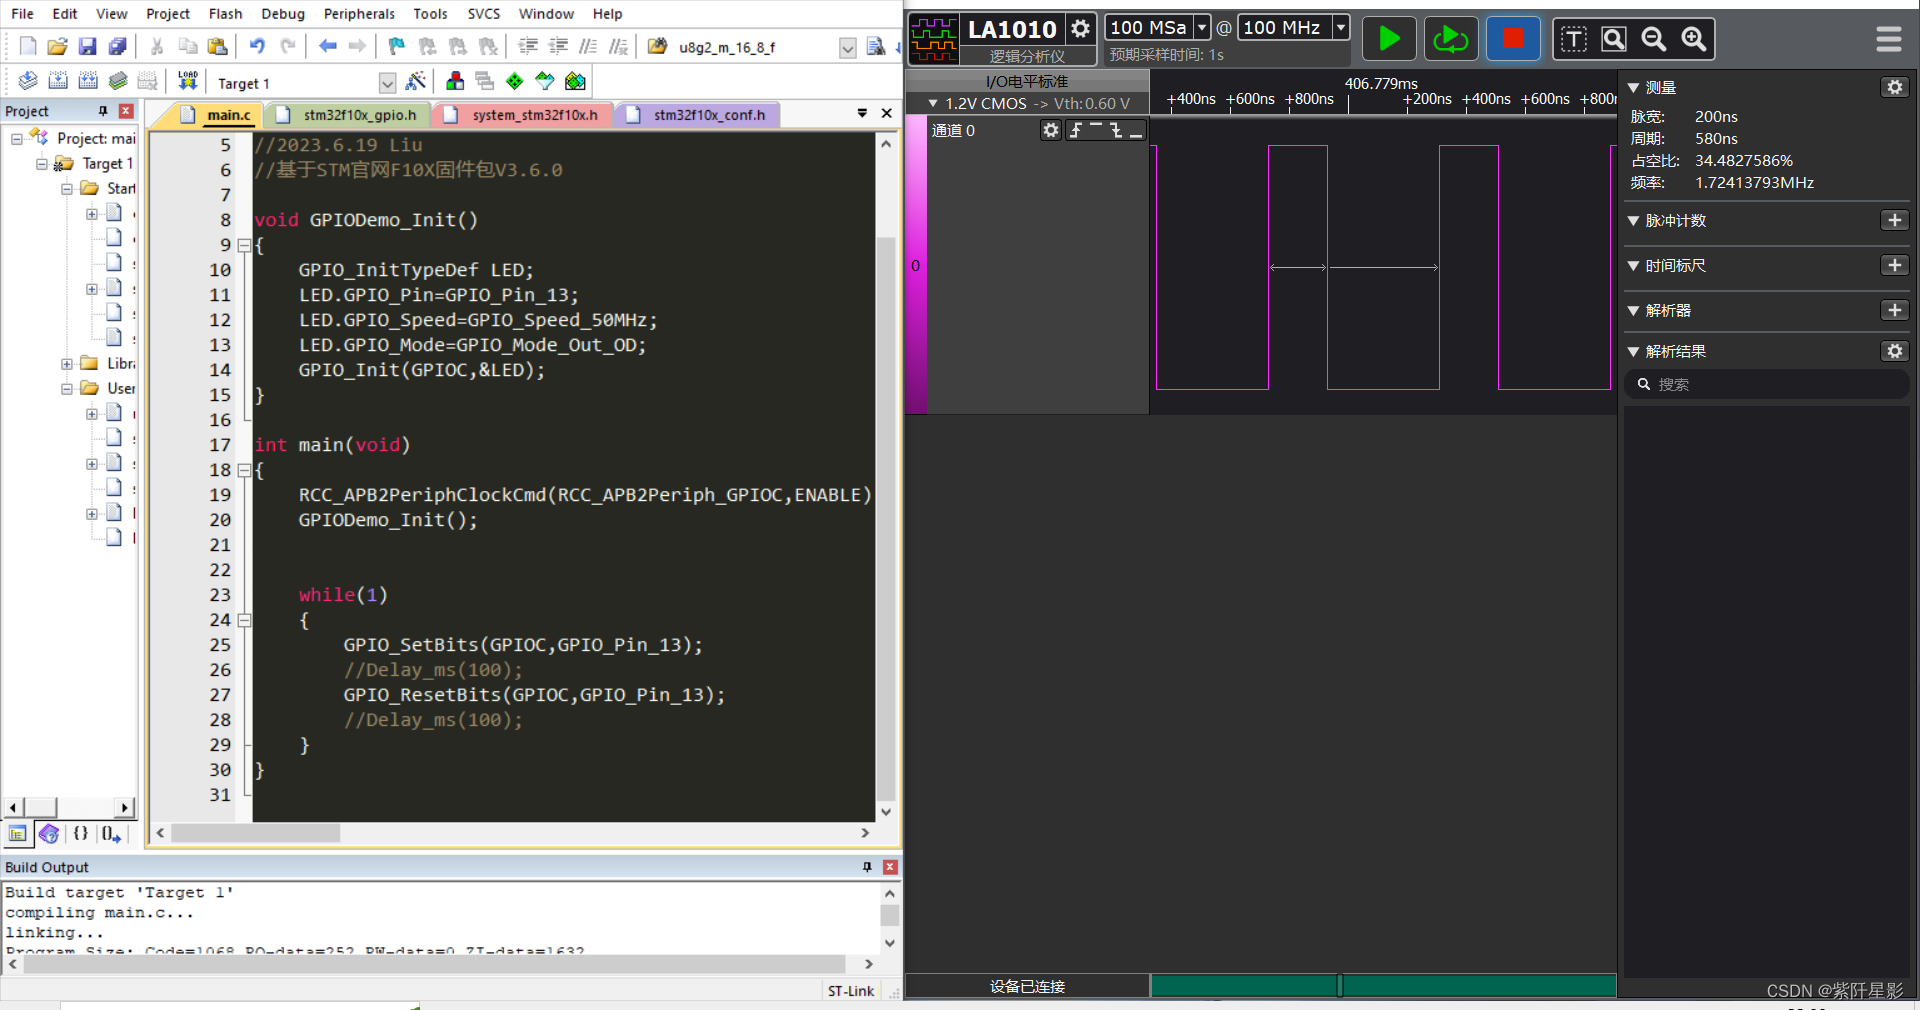The image size is (1920, 1010).
Task: Open LA1010 device settings gear
Action: pyautogui.click(x=1080, y=28)
